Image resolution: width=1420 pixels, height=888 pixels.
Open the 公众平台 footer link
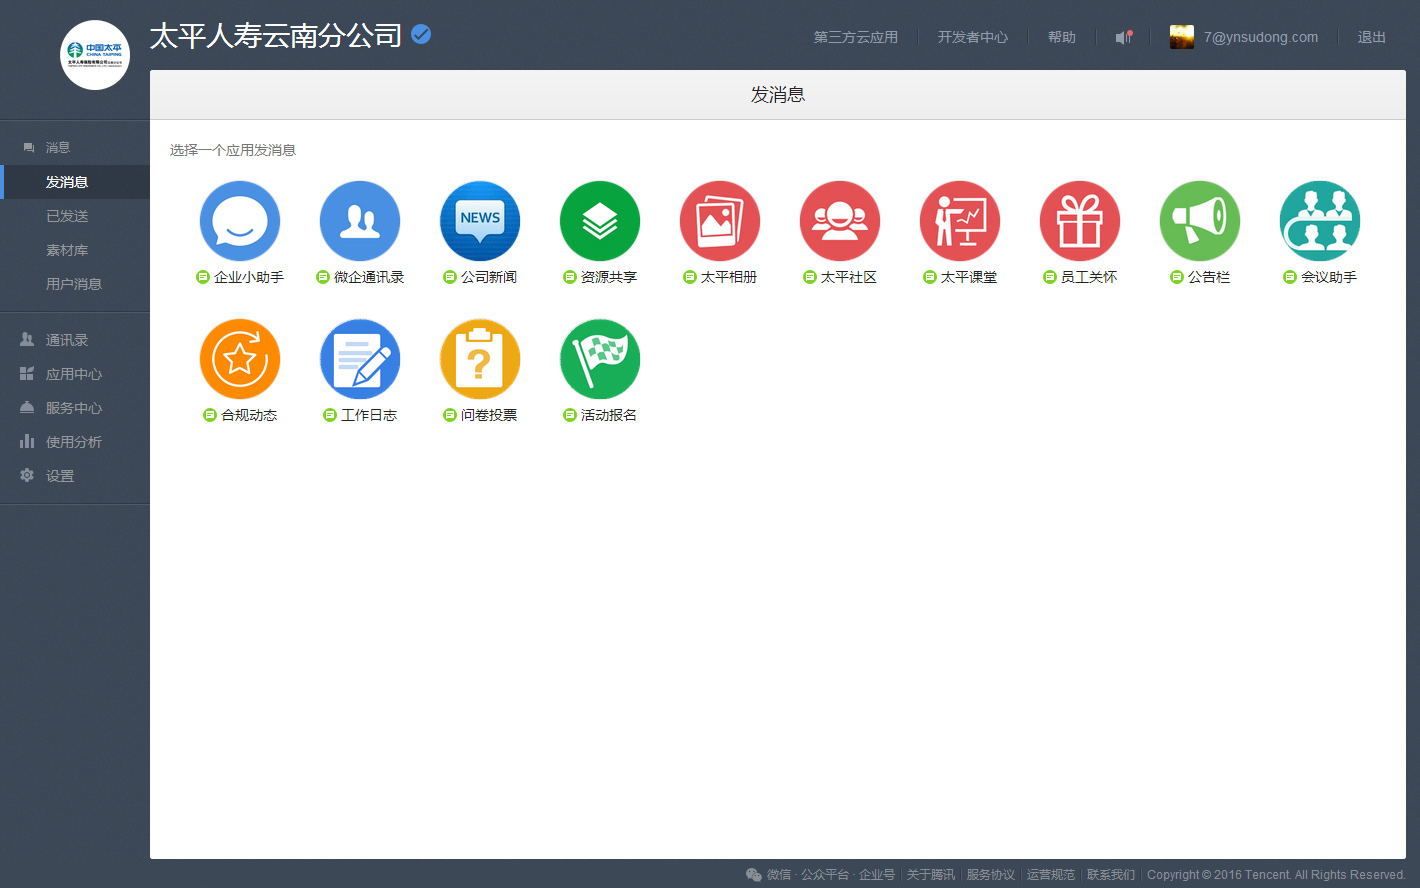(x=825, y=875)
